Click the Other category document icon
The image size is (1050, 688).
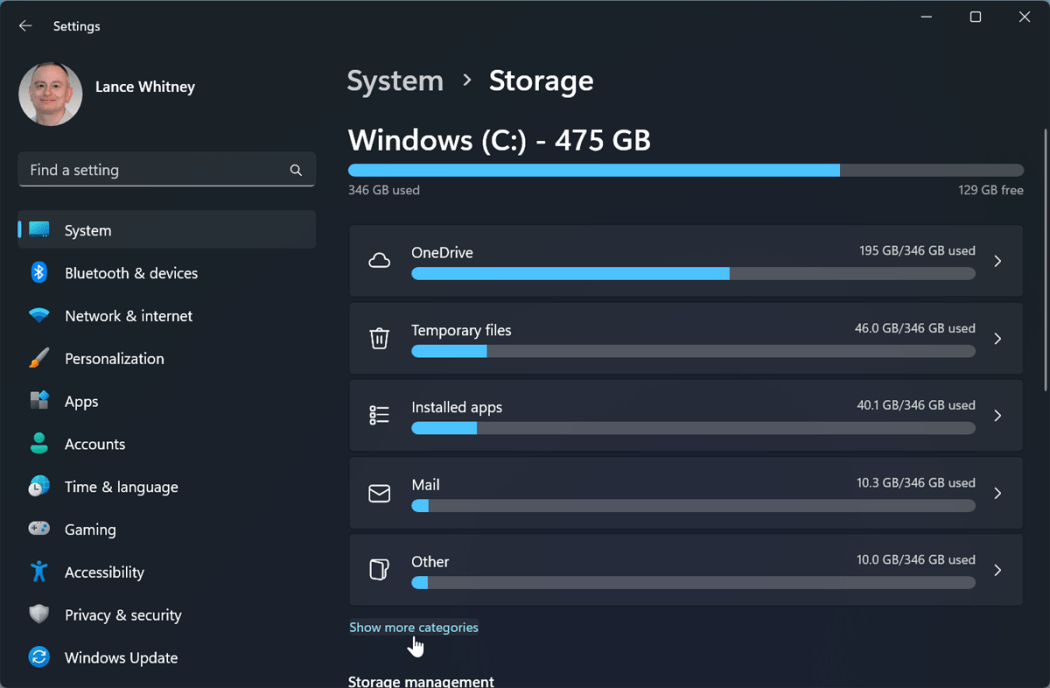379,569
